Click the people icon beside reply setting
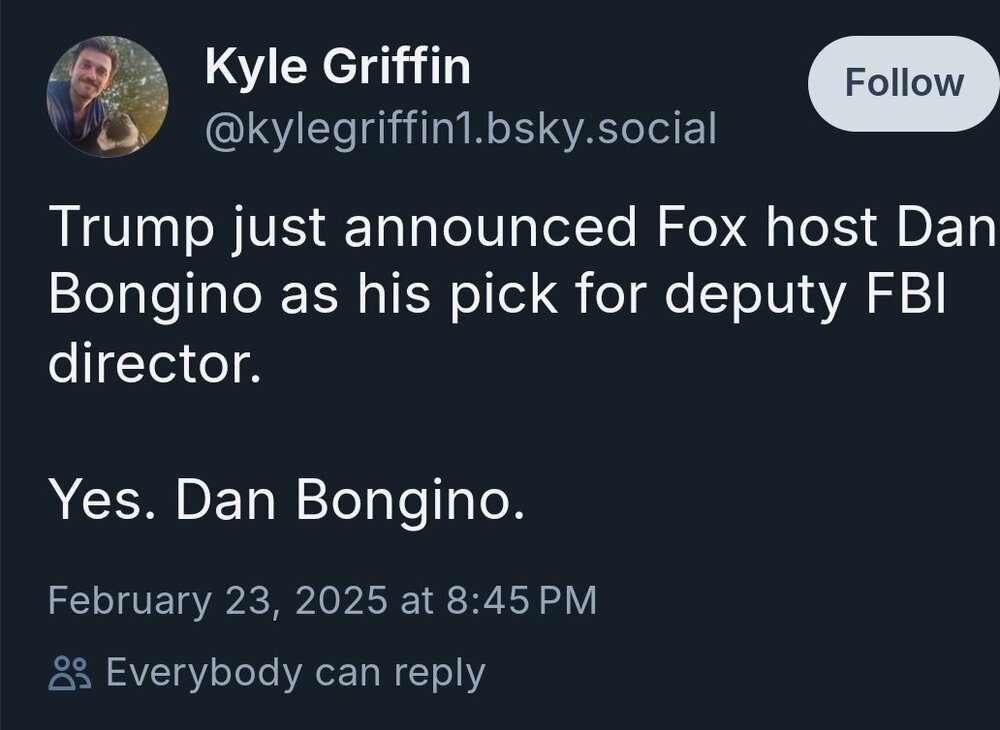The image size is (1000, 730). tap(70, 672)
